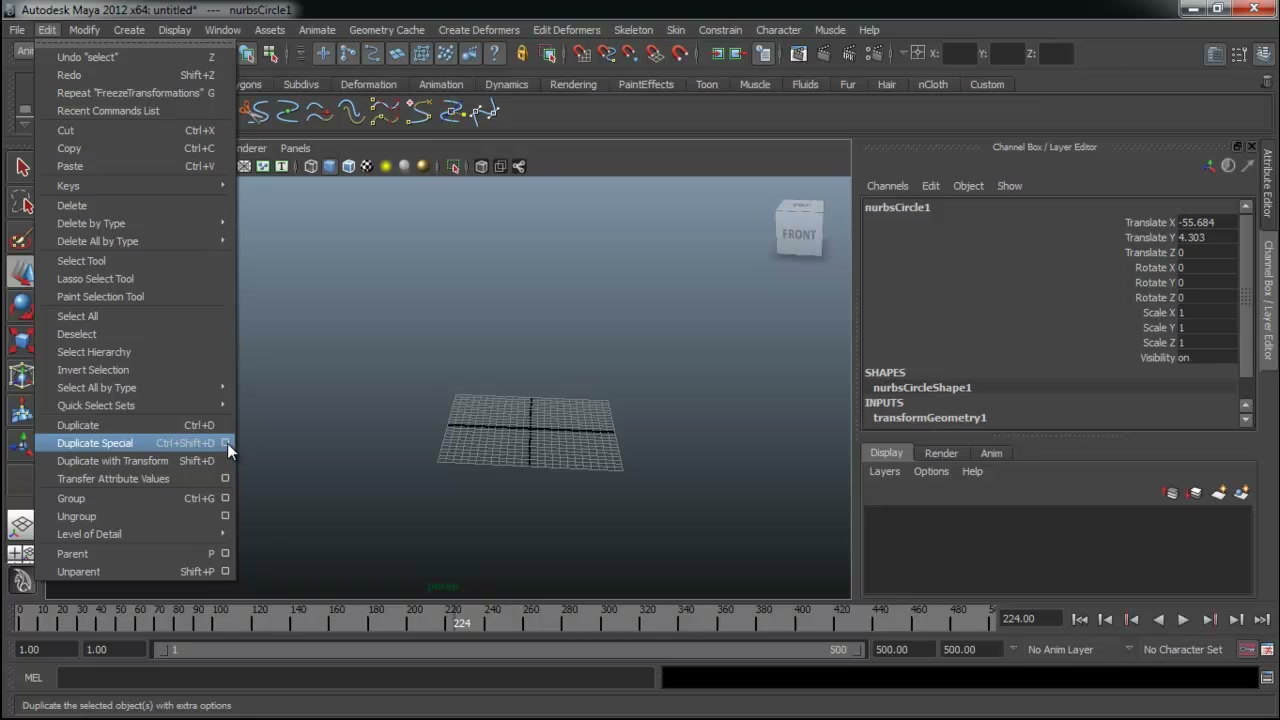Open Duplicate Special option box
This screenshot has height=720, width=1280.
pyautogui.click(x=225, y=443)
